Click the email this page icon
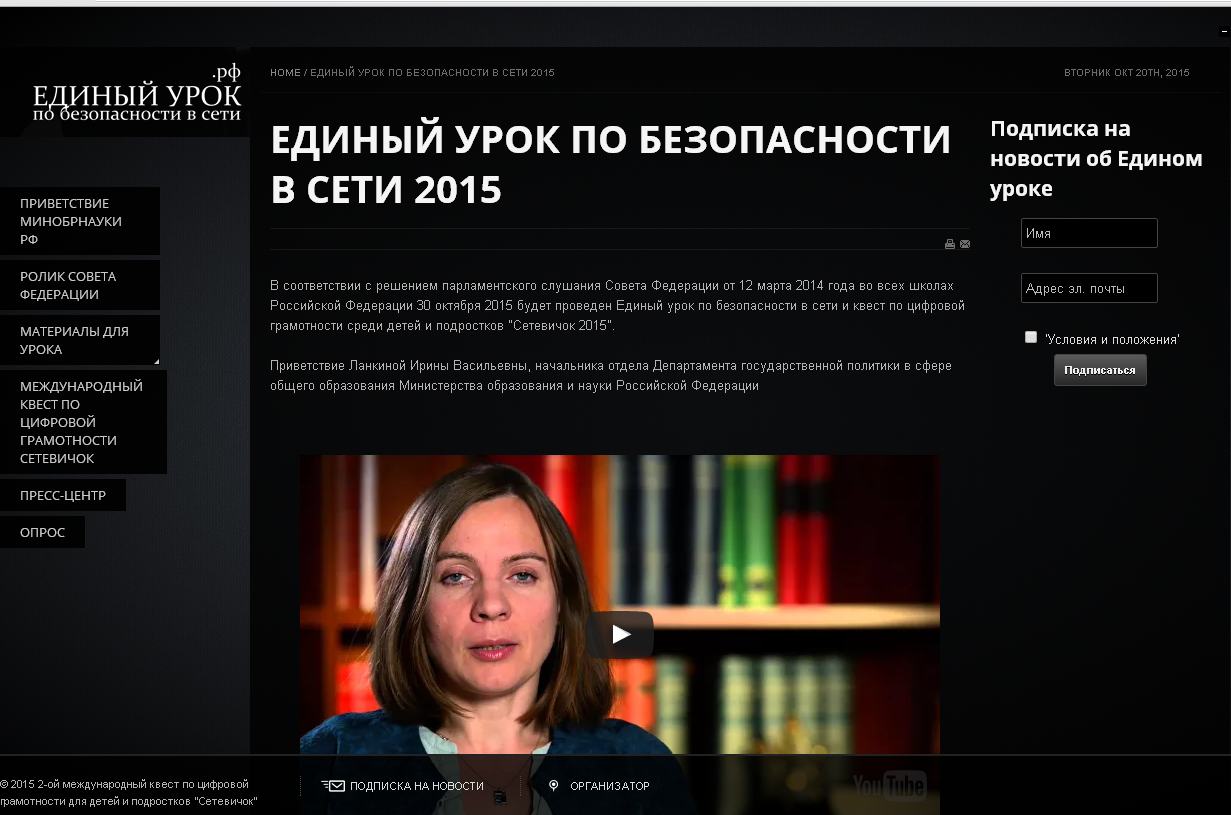This screenshot has height=815, width=1231. (x=965, y=244)
